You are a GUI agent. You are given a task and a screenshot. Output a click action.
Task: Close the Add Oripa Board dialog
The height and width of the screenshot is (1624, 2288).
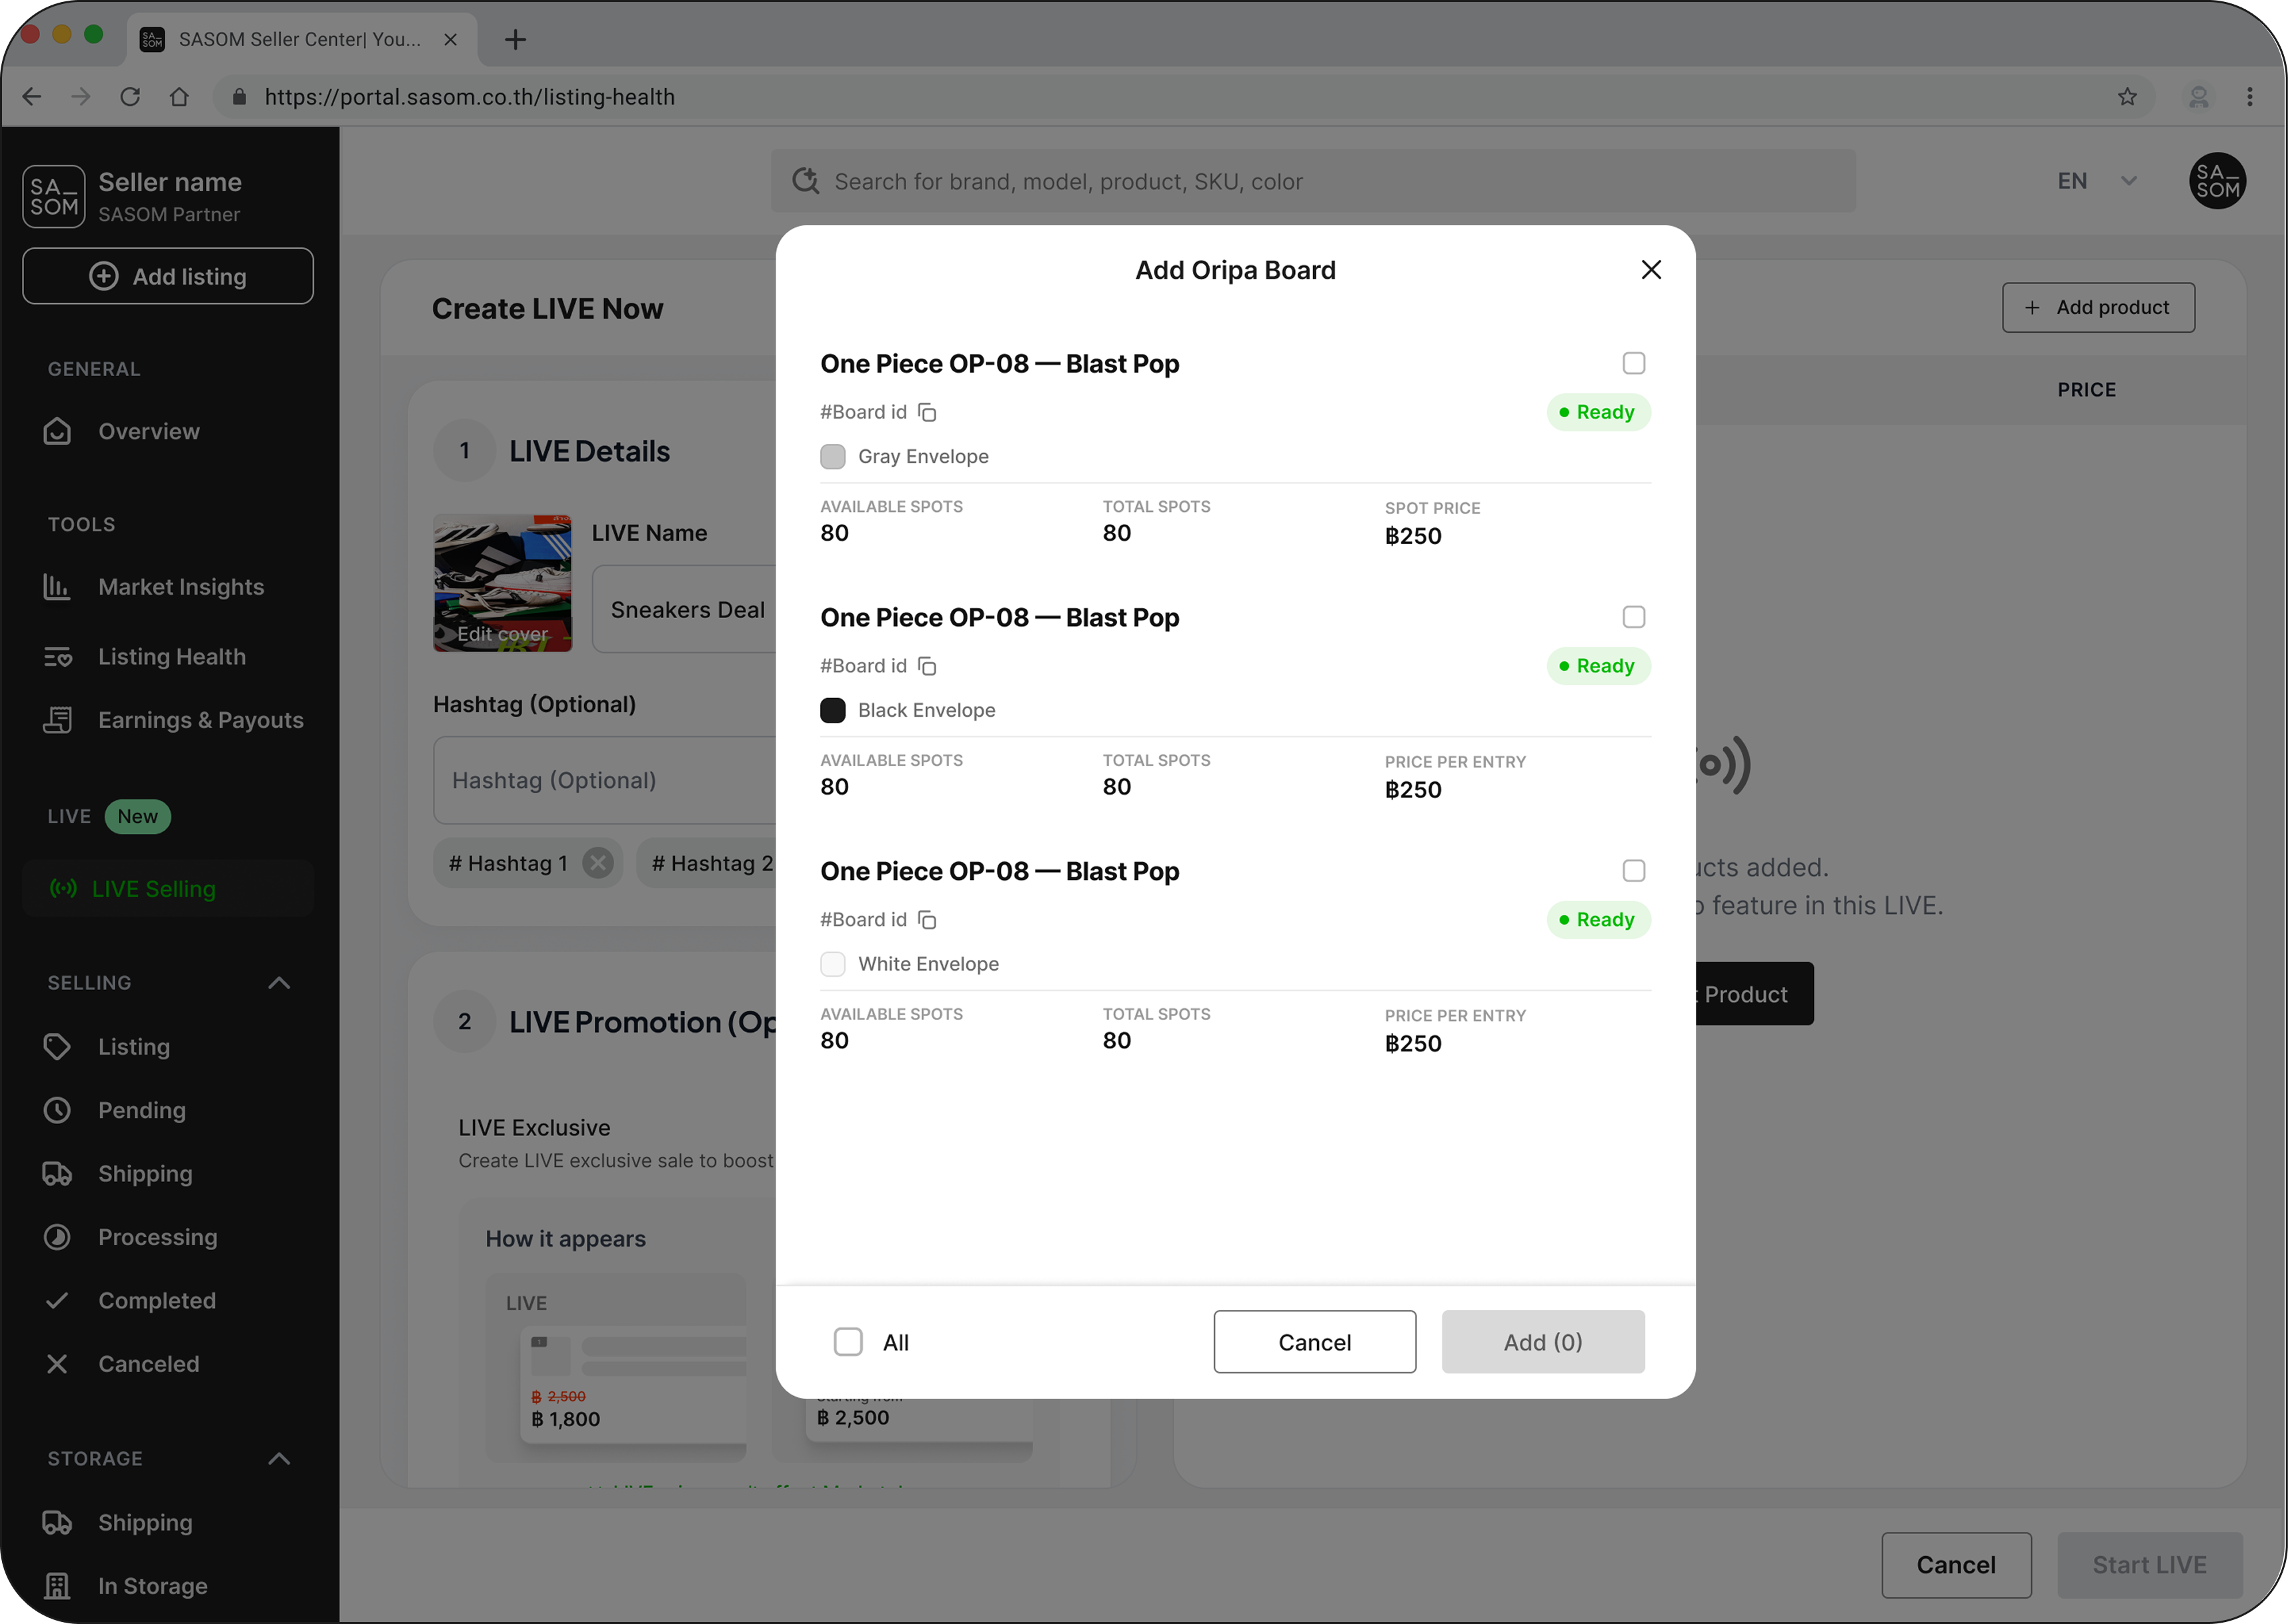click(1651, 270)
